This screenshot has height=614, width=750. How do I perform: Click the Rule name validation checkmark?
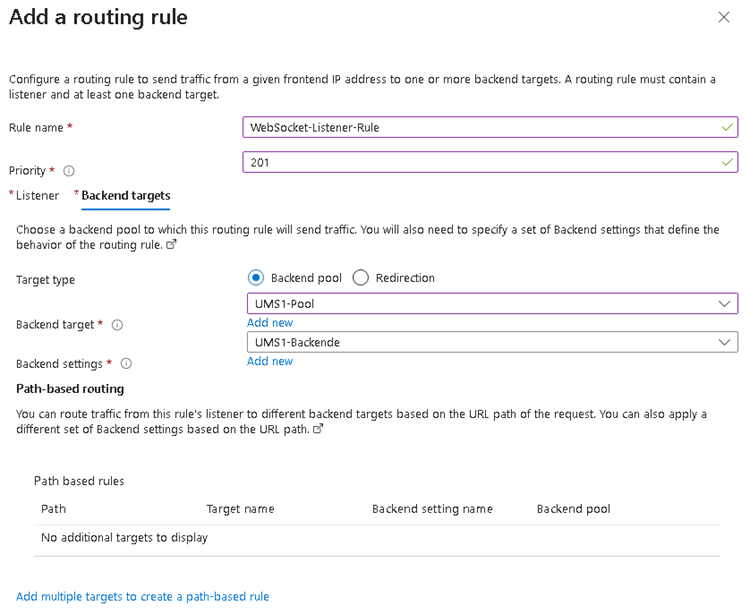(725, 127)
